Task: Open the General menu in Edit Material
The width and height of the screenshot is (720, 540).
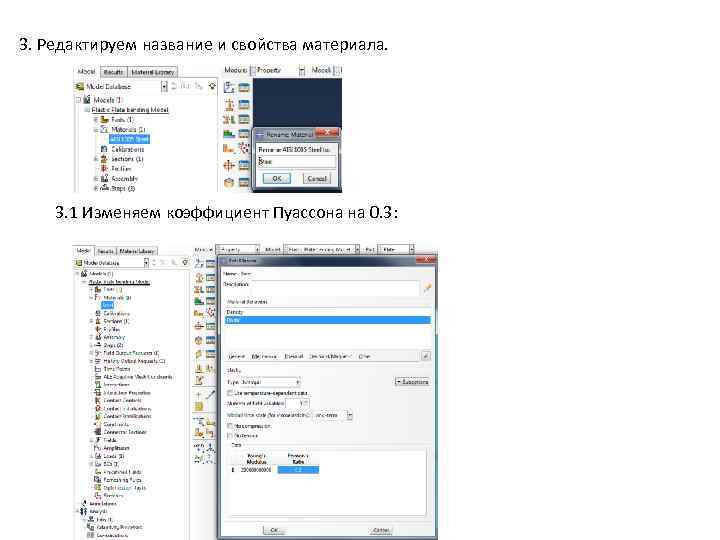Action: coord(236,356)
